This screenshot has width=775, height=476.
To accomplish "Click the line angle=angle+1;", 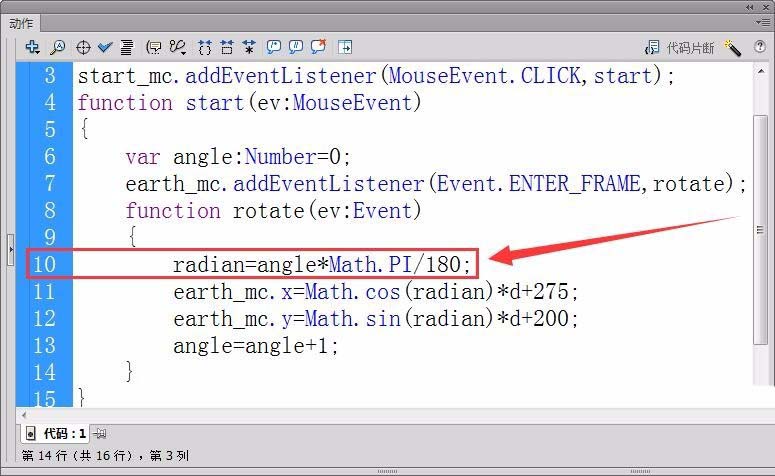I will coord(256,346).
